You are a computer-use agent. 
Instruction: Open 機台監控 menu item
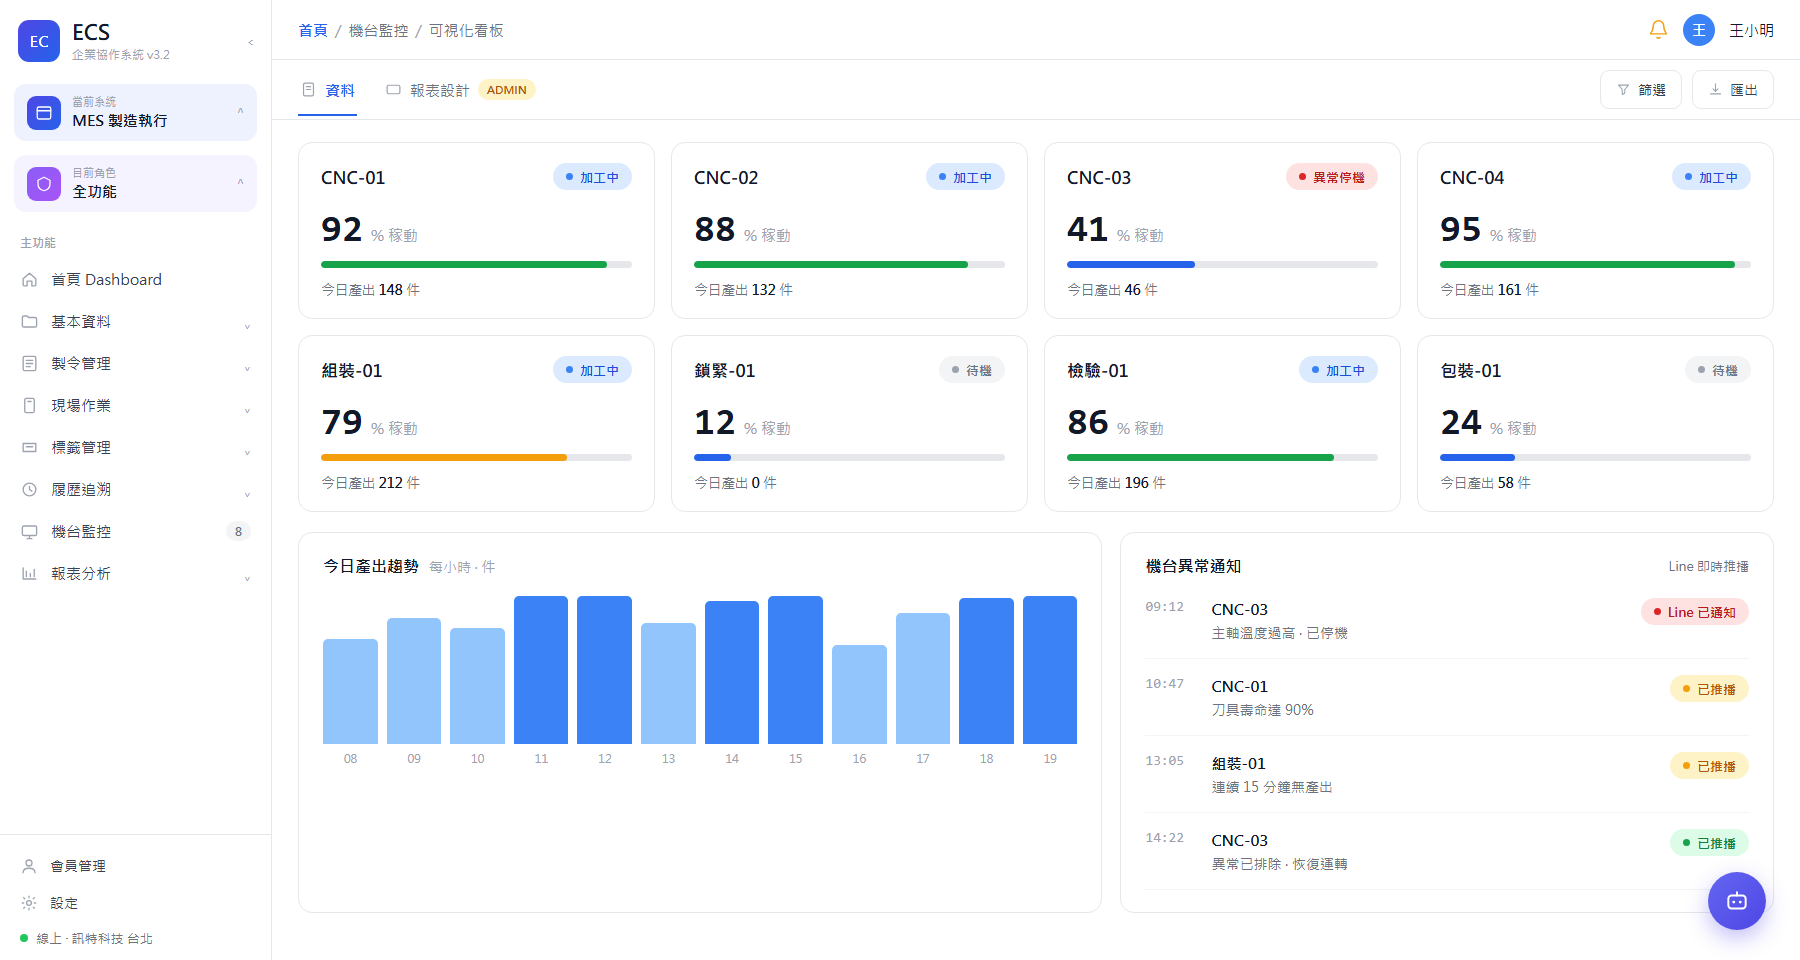click(136, 532)
